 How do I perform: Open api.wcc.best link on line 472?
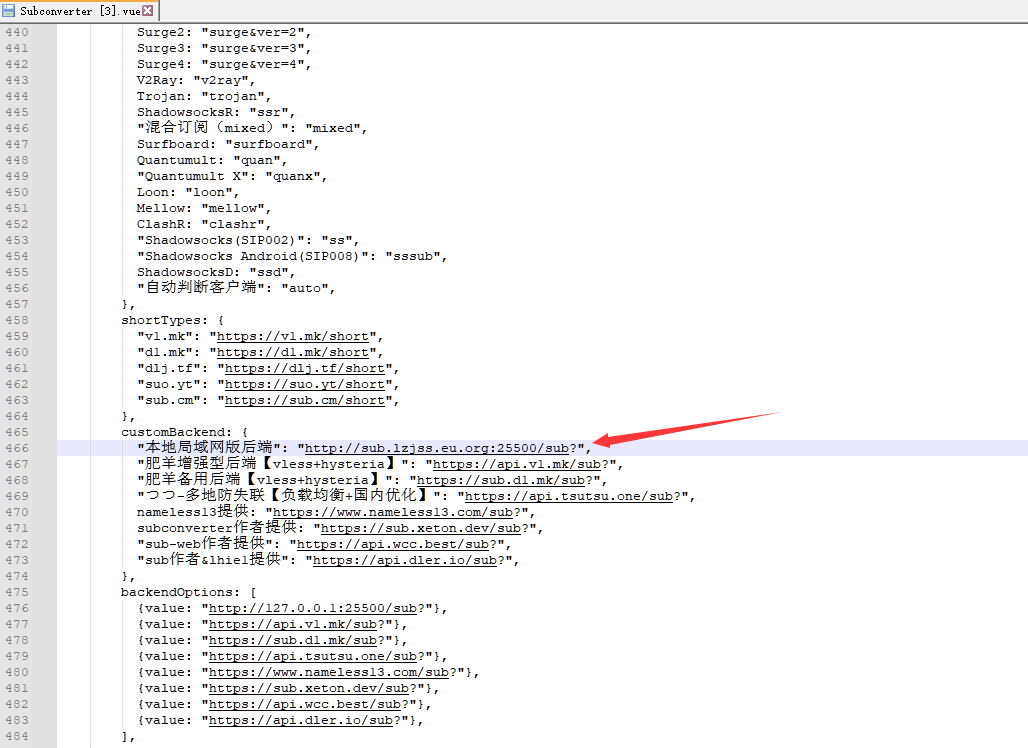click(x=393, y=544)
